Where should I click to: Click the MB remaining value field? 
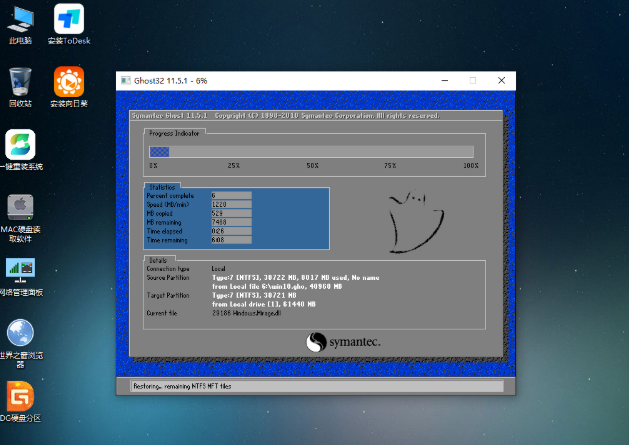[231, 222]
